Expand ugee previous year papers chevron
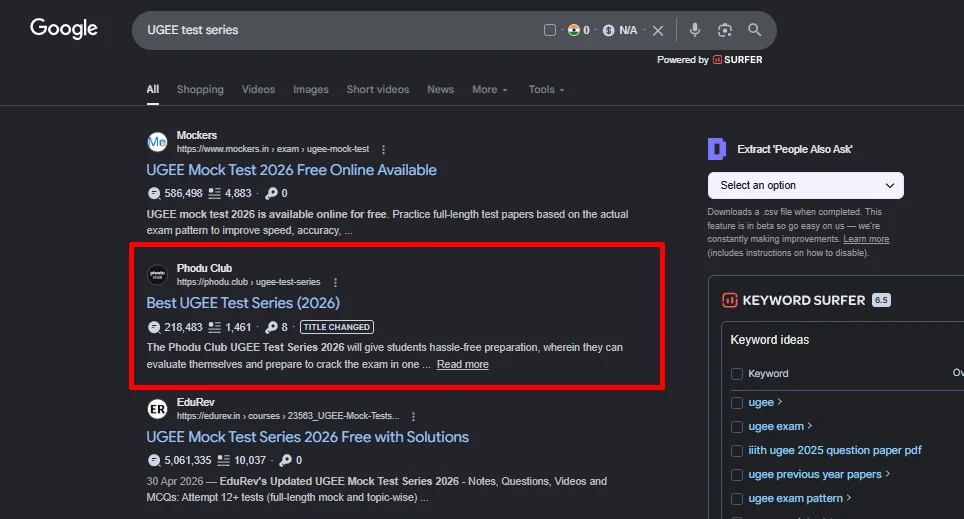Screen dimensions: 964x519 (888, 473)
